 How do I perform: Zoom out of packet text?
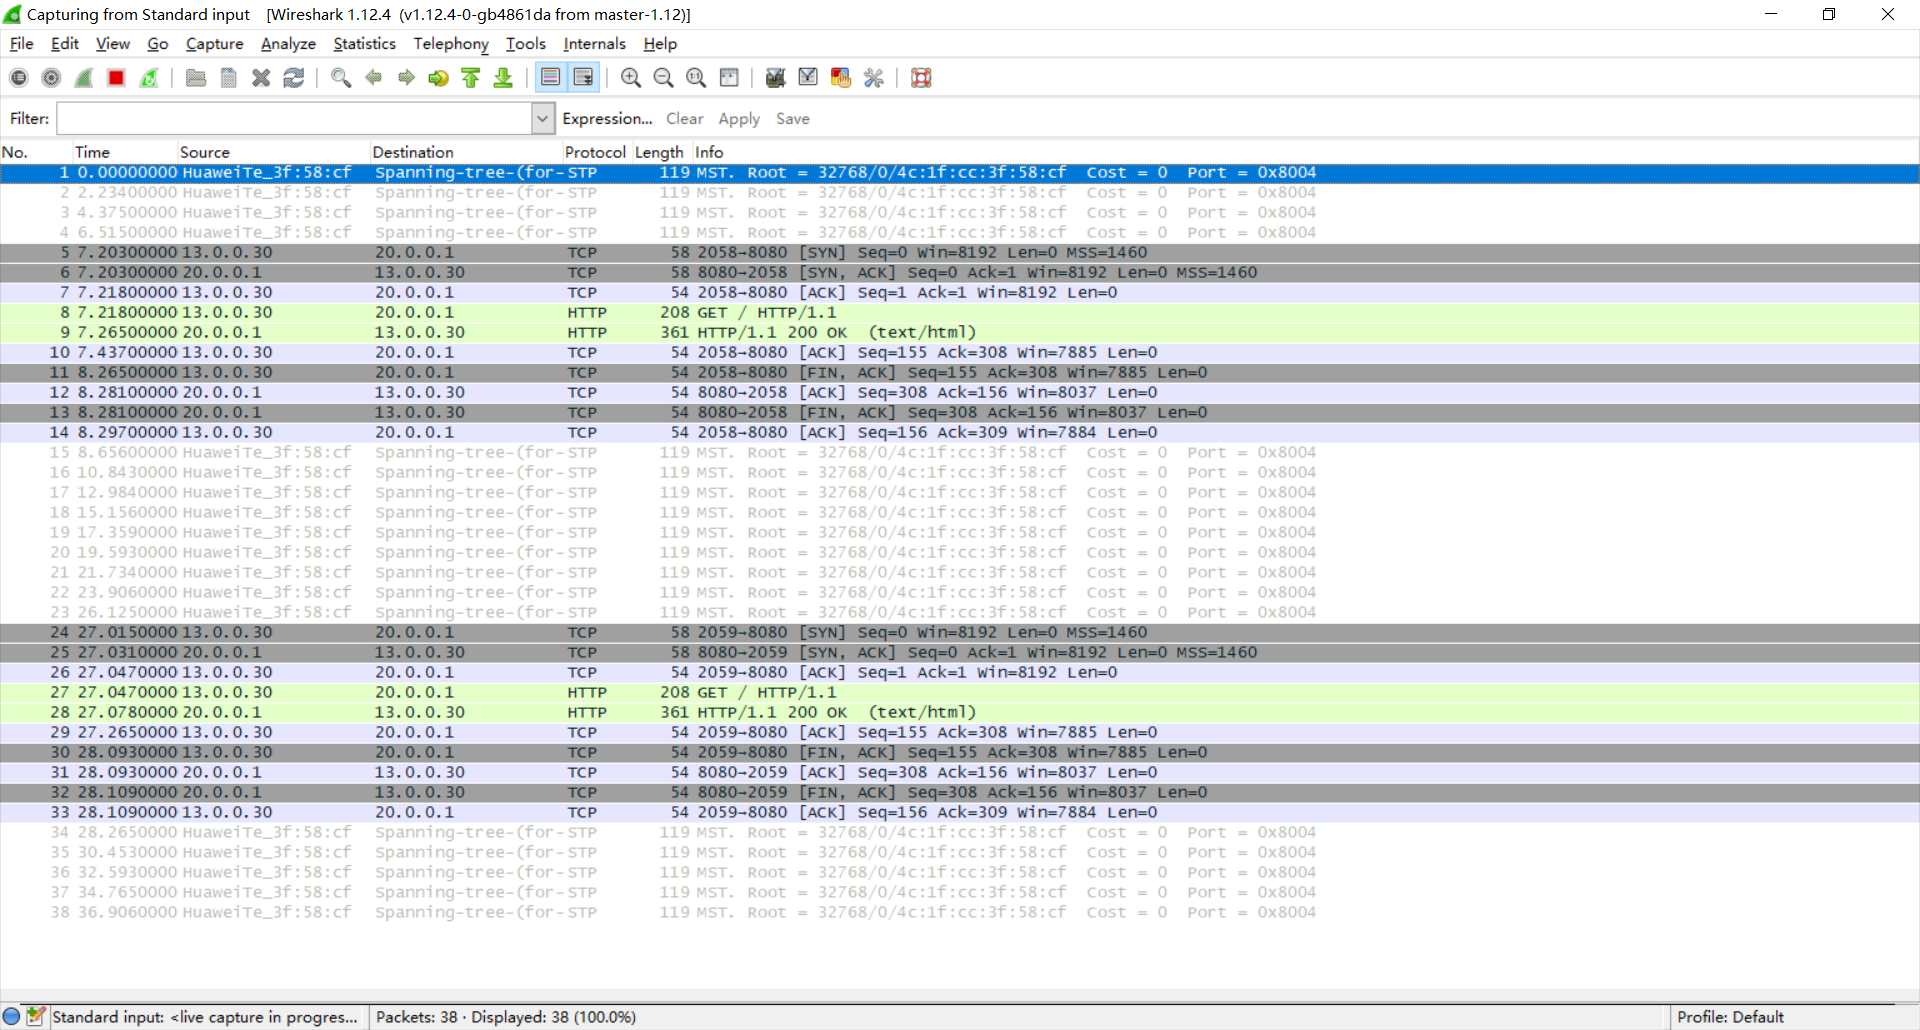663,78
